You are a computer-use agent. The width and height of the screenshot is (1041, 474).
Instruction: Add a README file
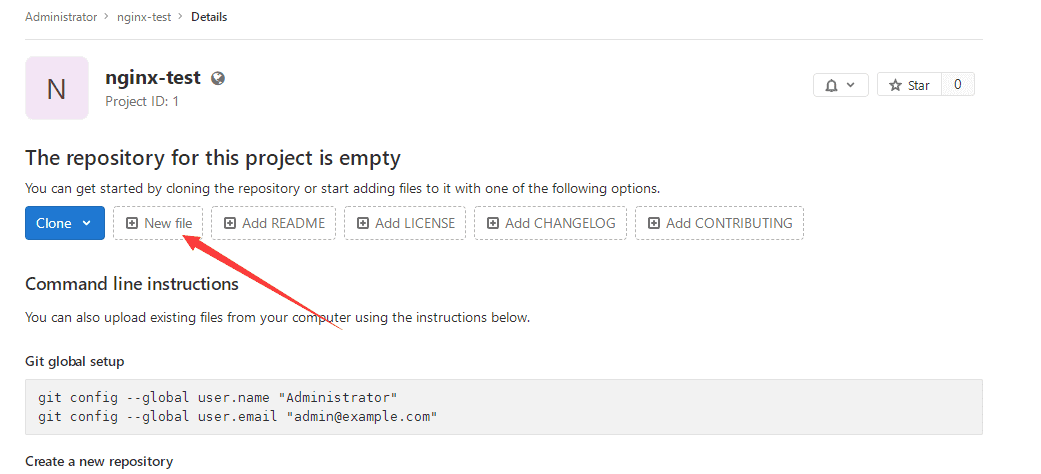[274, 223]
